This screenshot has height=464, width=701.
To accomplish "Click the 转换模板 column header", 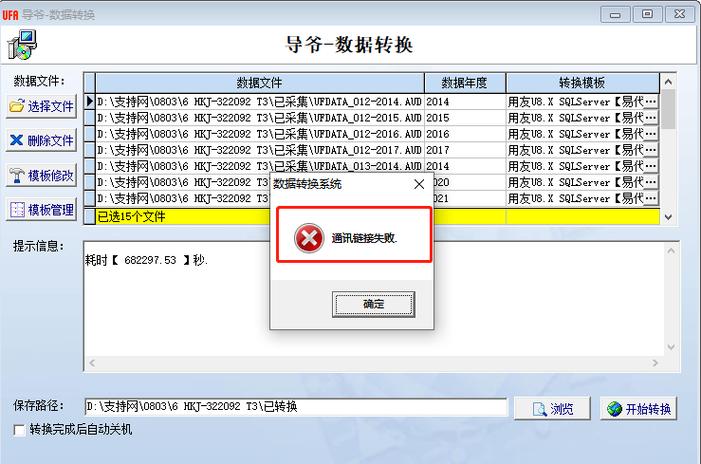I will click(x=583, y=83).
